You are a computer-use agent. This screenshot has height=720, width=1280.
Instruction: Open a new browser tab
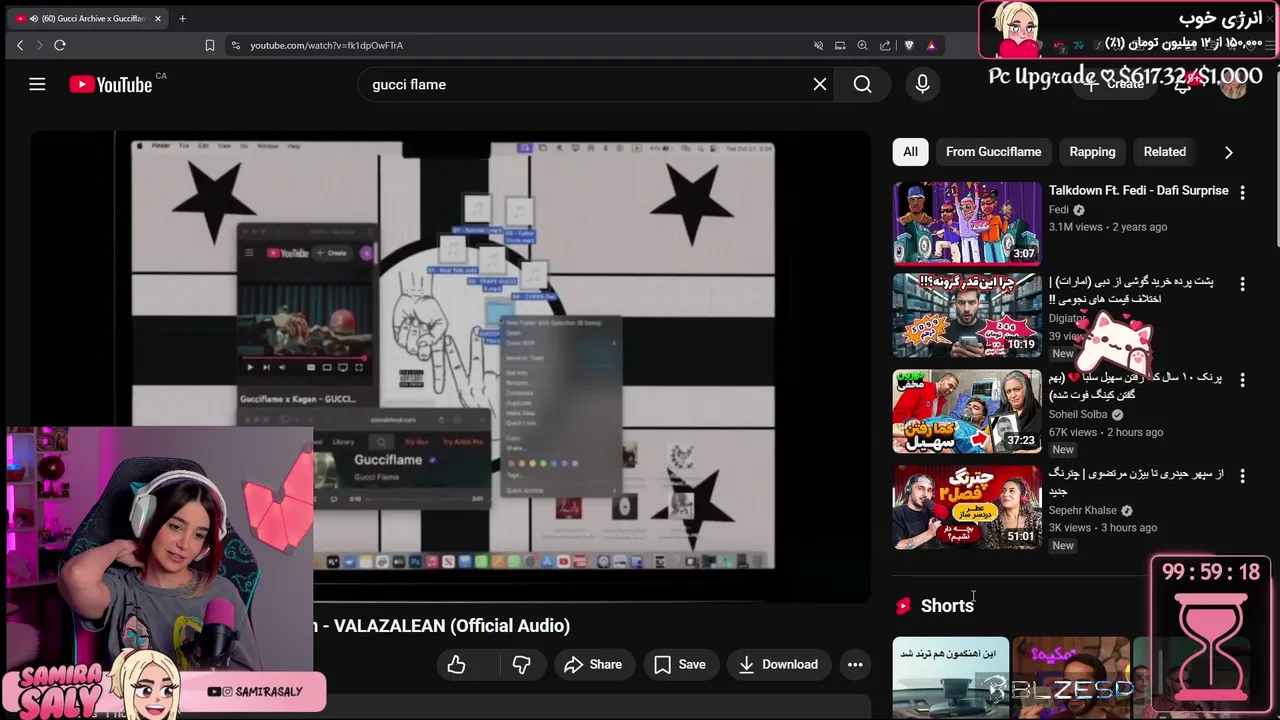[x=182, y=18]
